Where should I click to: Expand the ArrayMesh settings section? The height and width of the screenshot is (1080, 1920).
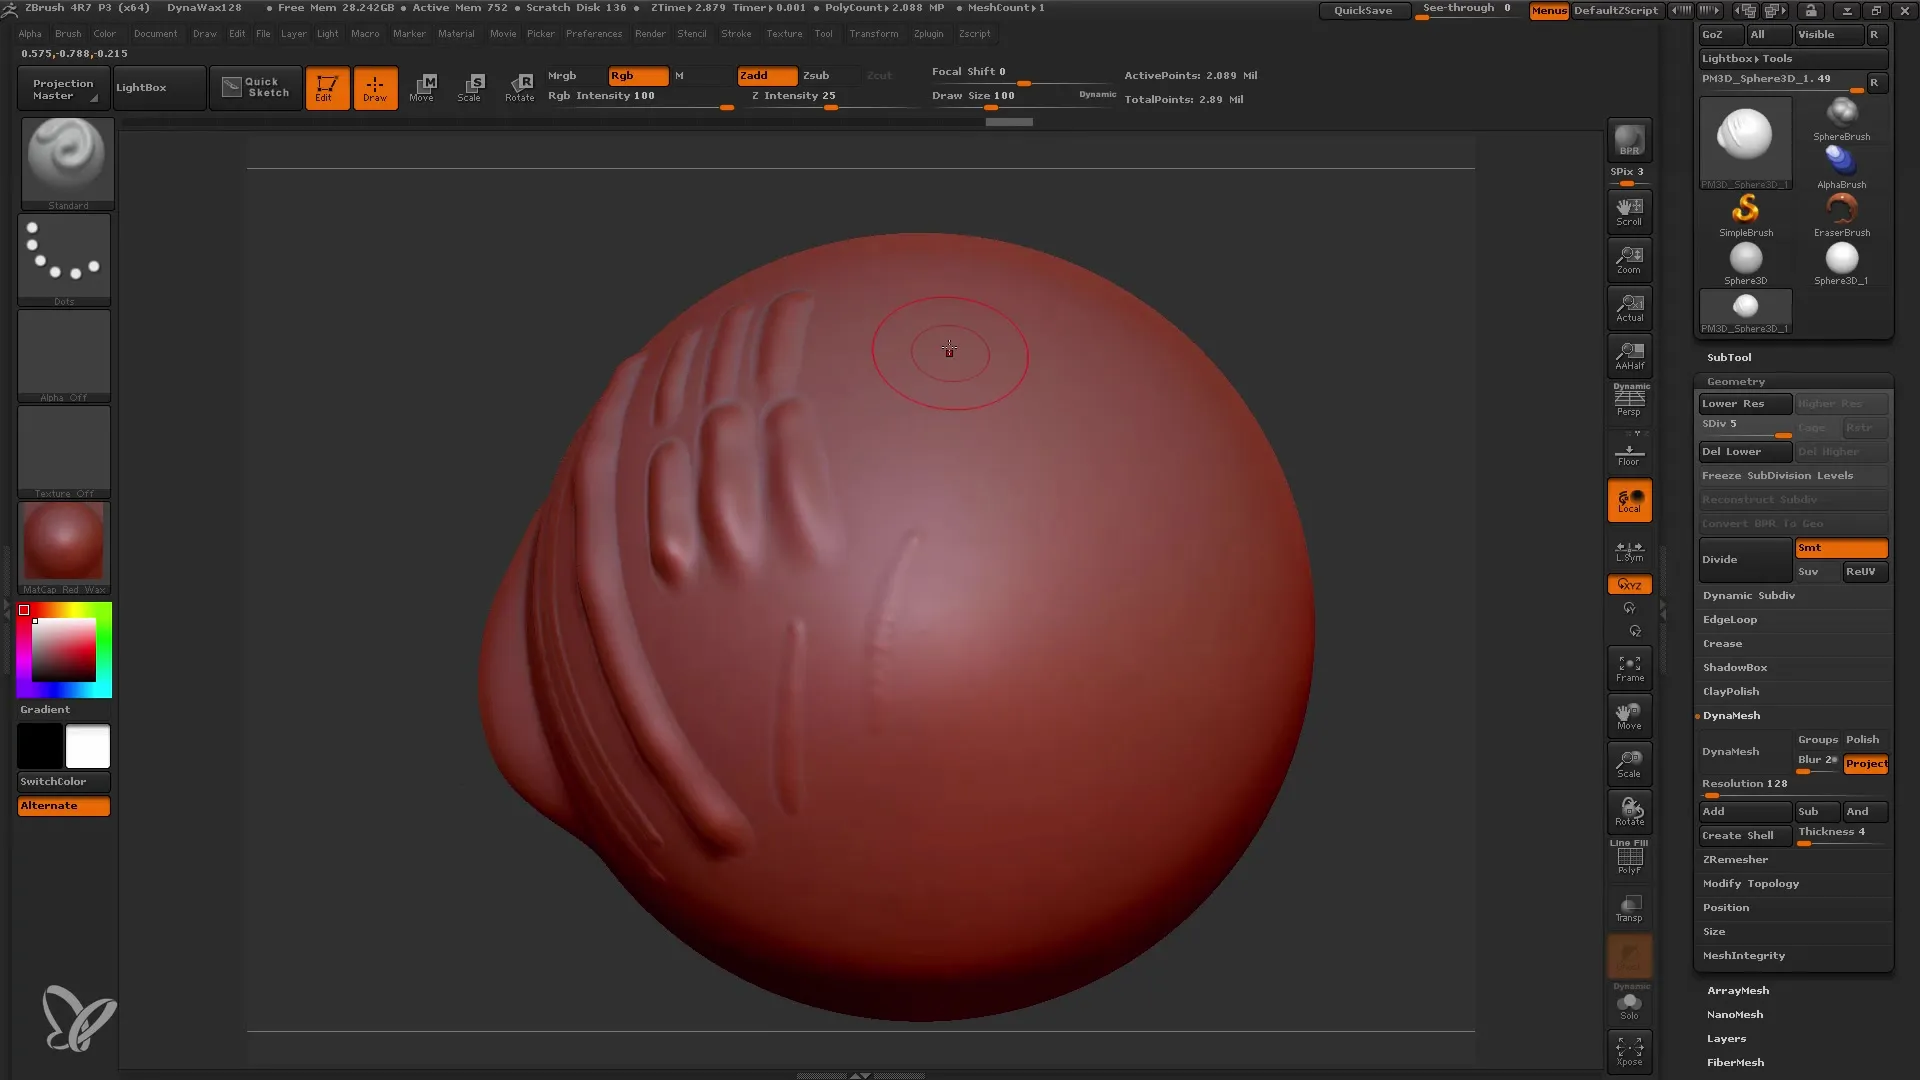[x=1737, y=989]
